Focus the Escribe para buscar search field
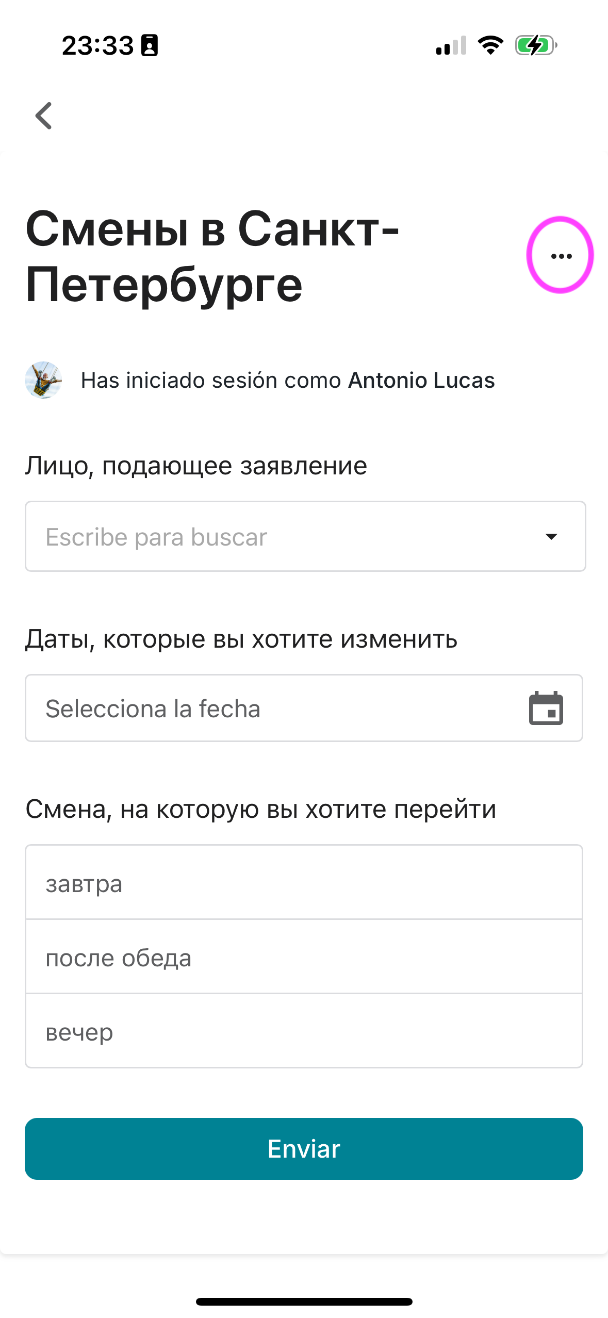The image size is (608, 1318). click(305, 537)
